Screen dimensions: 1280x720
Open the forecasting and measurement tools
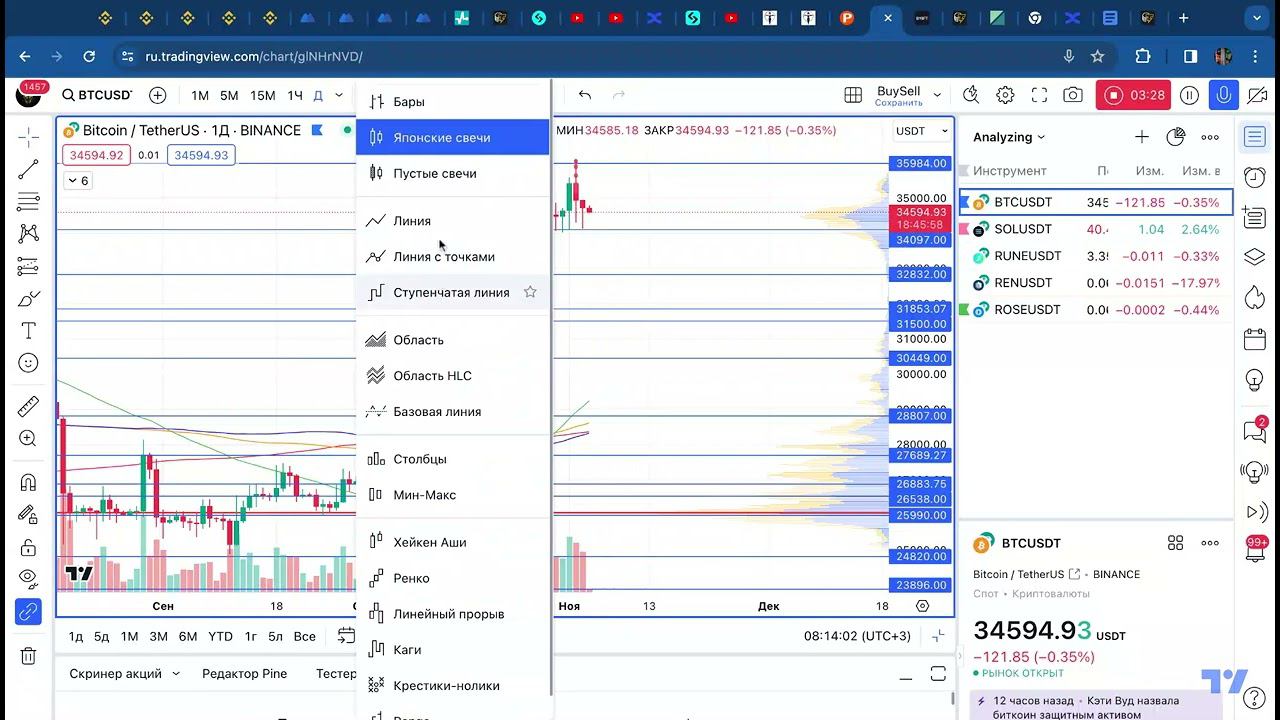click(x=28, y=266)
